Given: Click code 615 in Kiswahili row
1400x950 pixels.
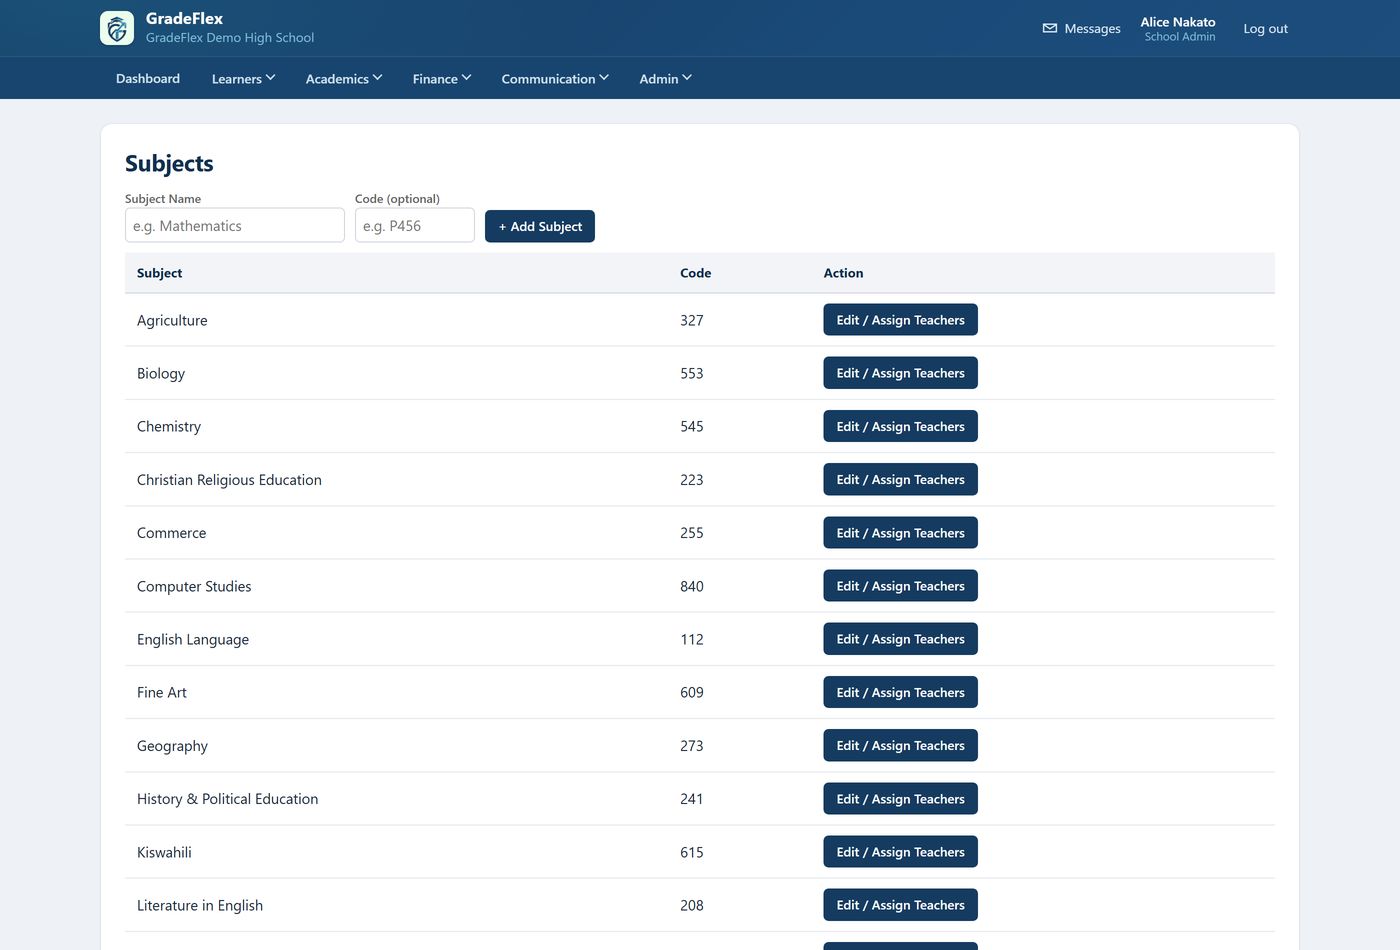Looking at the screenshot, I should pos(692,852).
